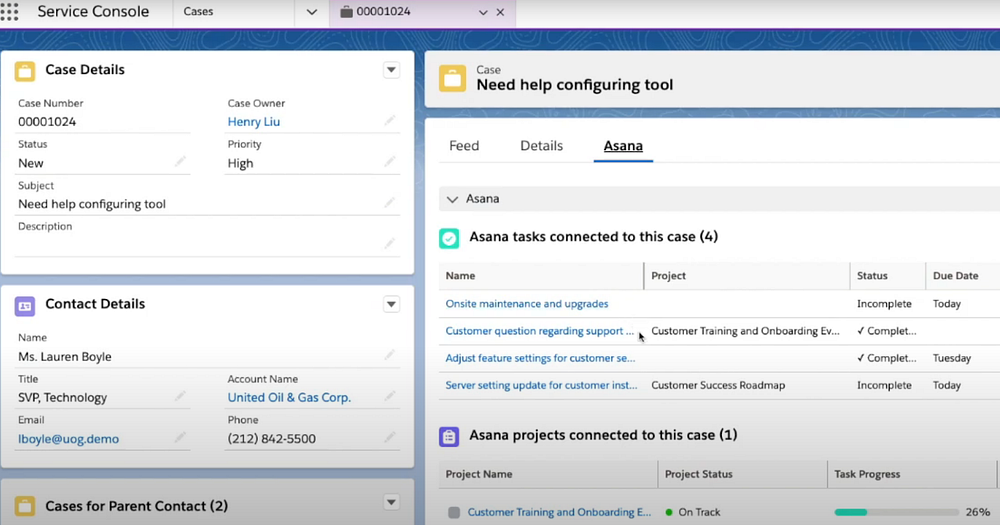Image resolution: width=1000 pixels, height=525 pixels.
Task: Edit Description field pencil icon
Action: point(390,243)
